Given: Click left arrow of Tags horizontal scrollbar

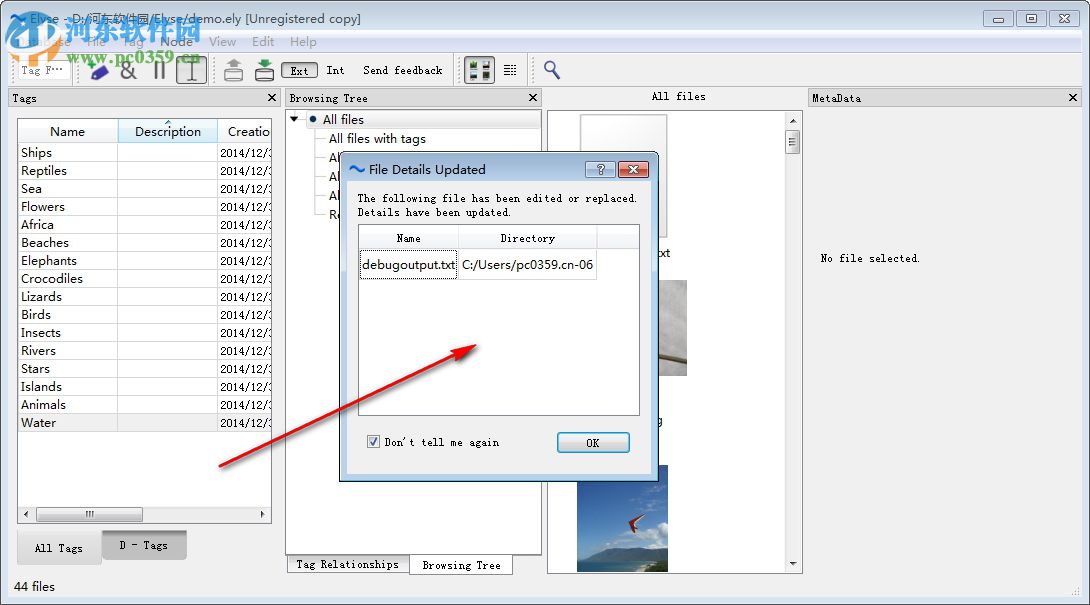Looking at the screenshot, I should pyautogui.click(x=26, y=515).
